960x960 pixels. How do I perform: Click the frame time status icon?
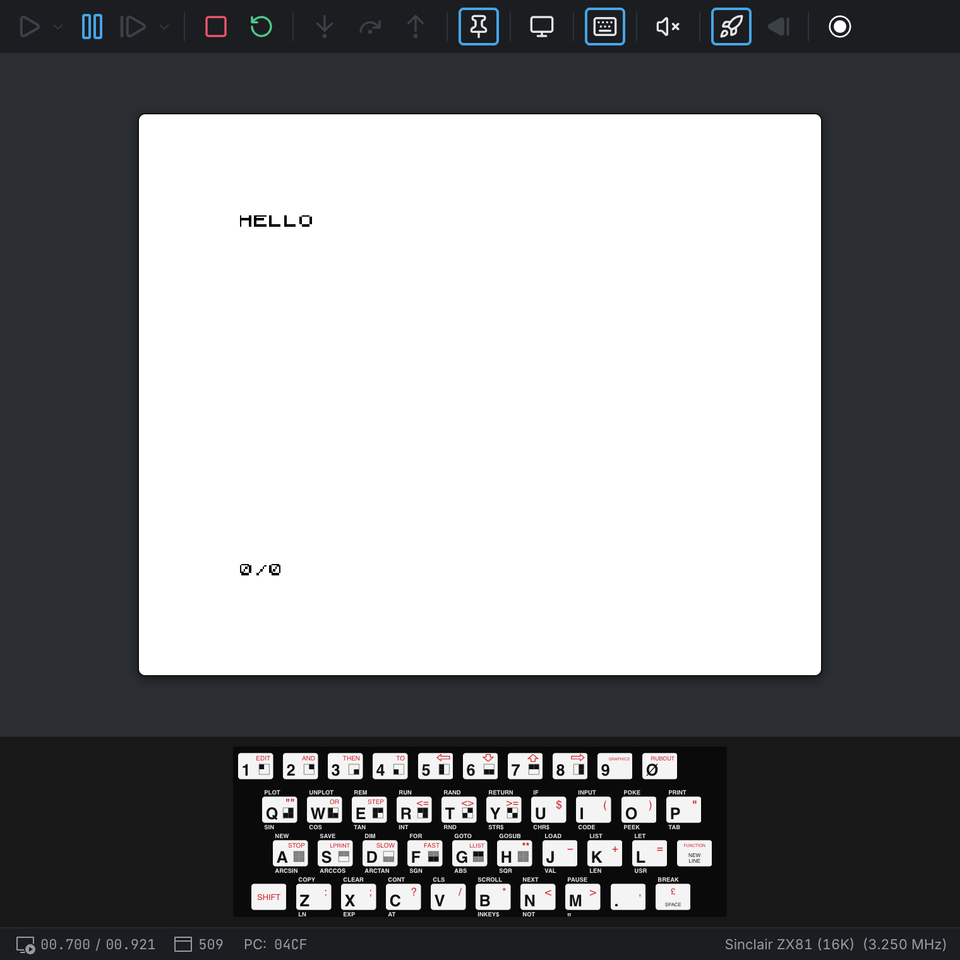tap(25, 945)
